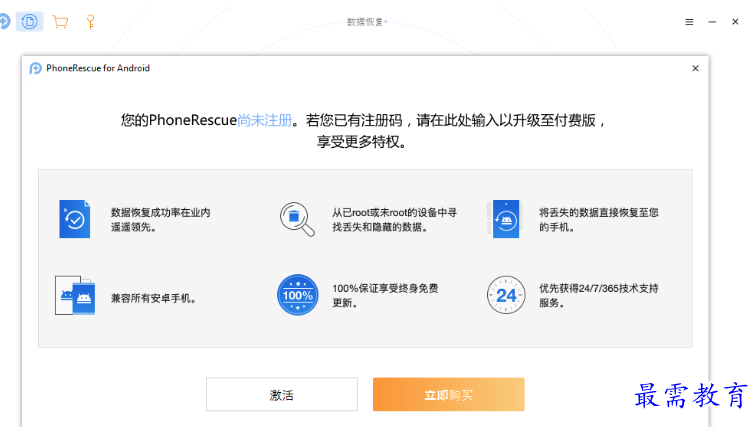Open the hamburger menu
756x427 pixels.
coord(689,21)
